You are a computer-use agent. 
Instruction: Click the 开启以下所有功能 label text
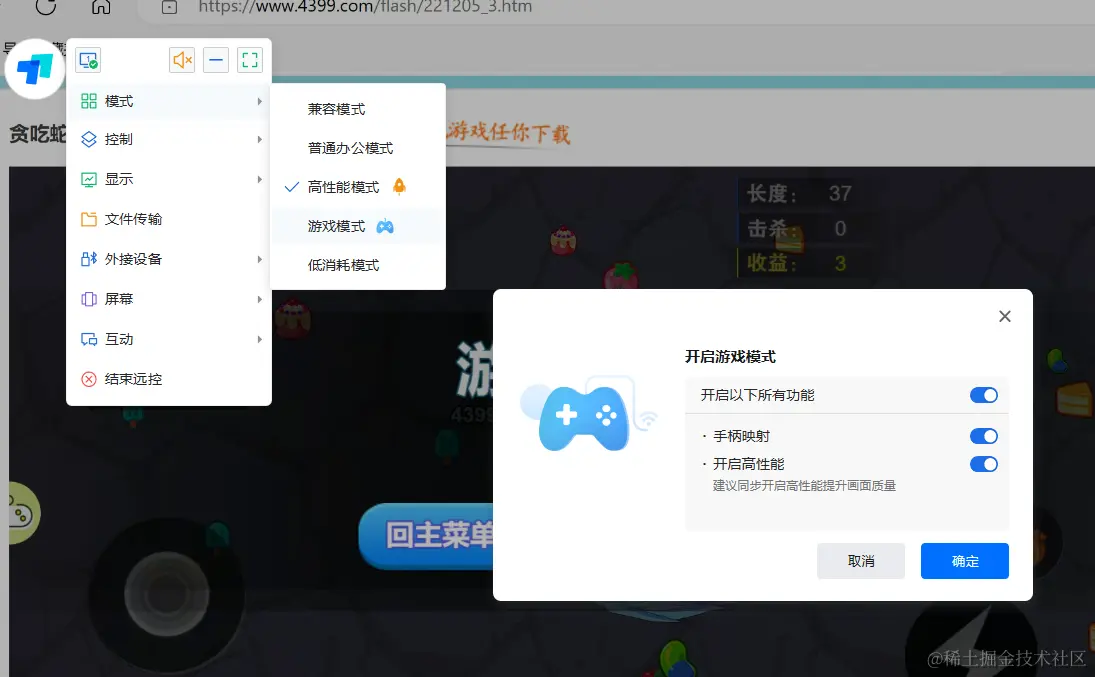point(757,395)
